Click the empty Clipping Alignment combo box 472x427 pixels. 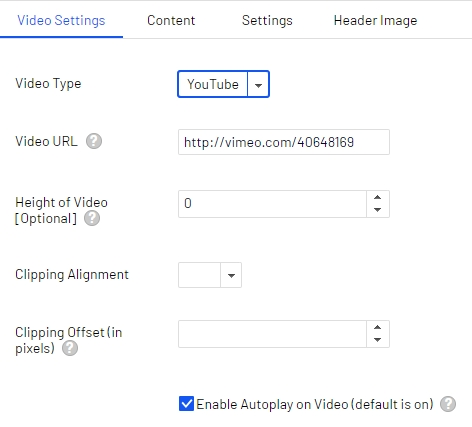pyautogui.click(x=199, y=275)
